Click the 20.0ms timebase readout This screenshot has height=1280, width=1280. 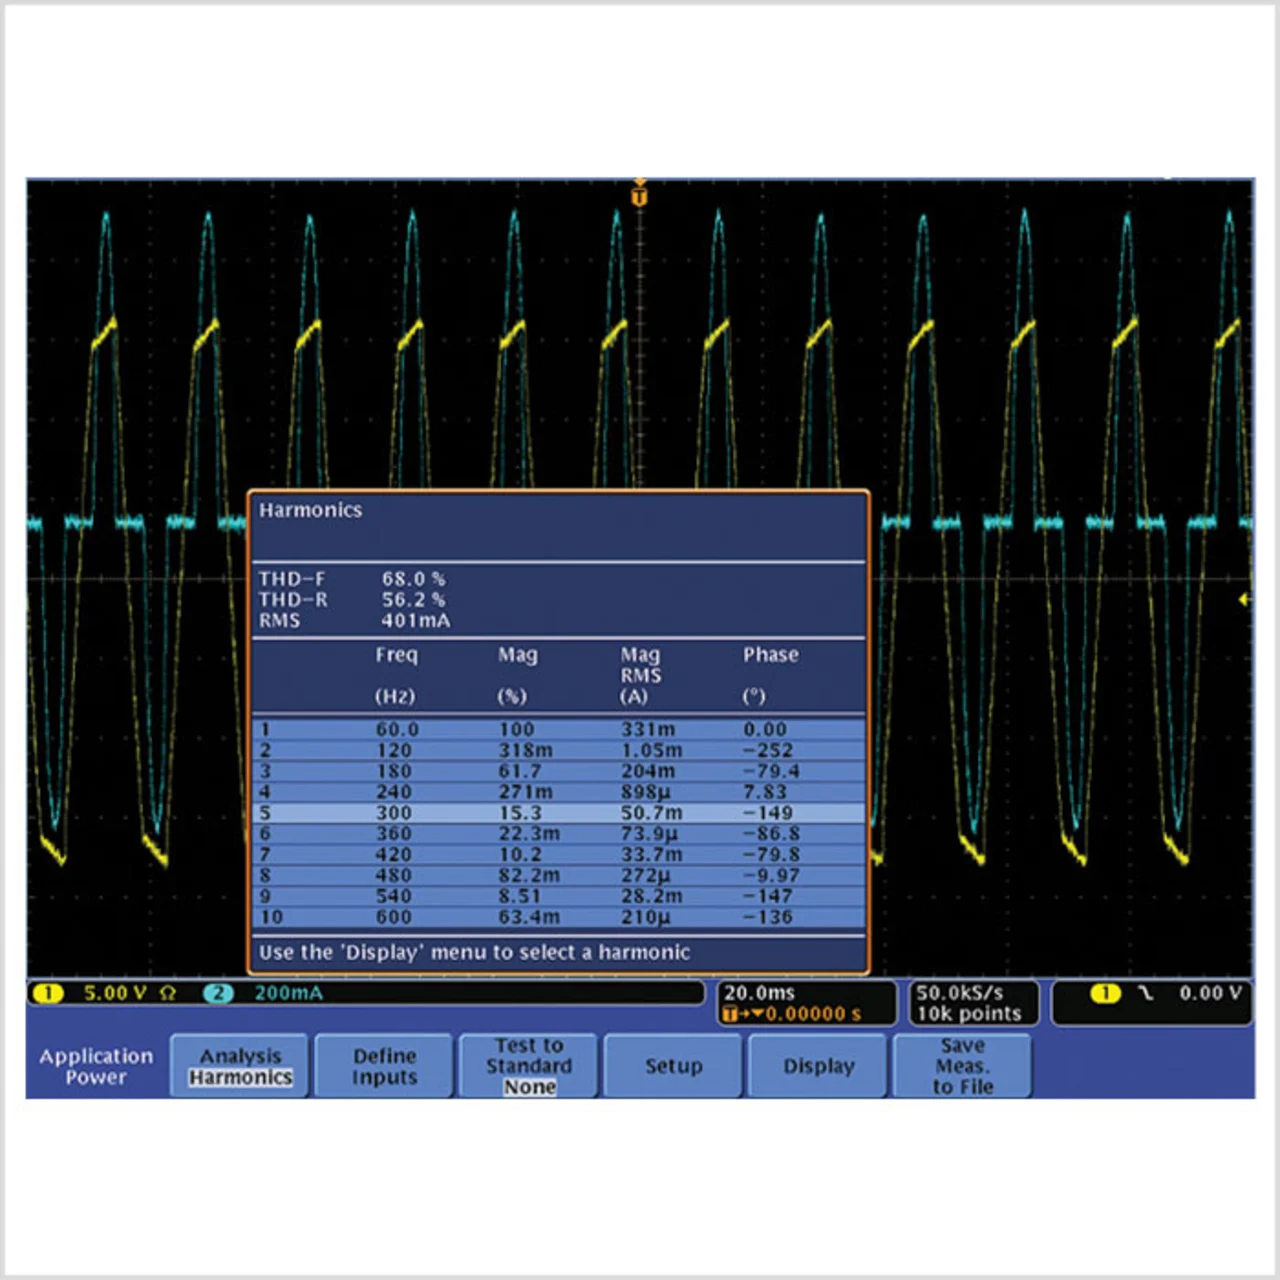pos(760,992)
